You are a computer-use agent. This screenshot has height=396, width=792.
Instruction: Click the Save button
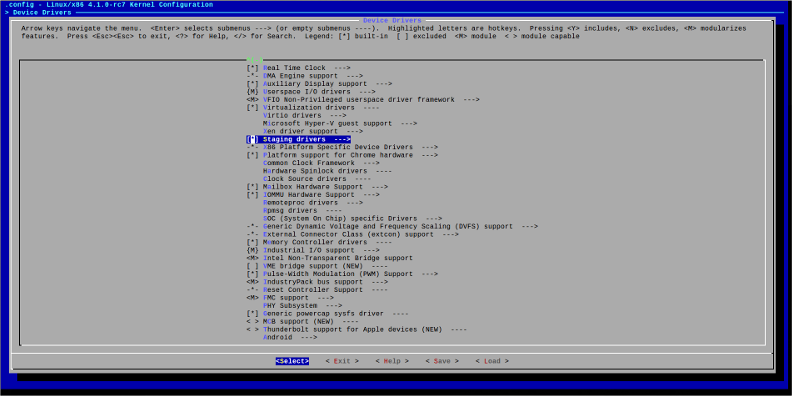(x=442, y=361)
